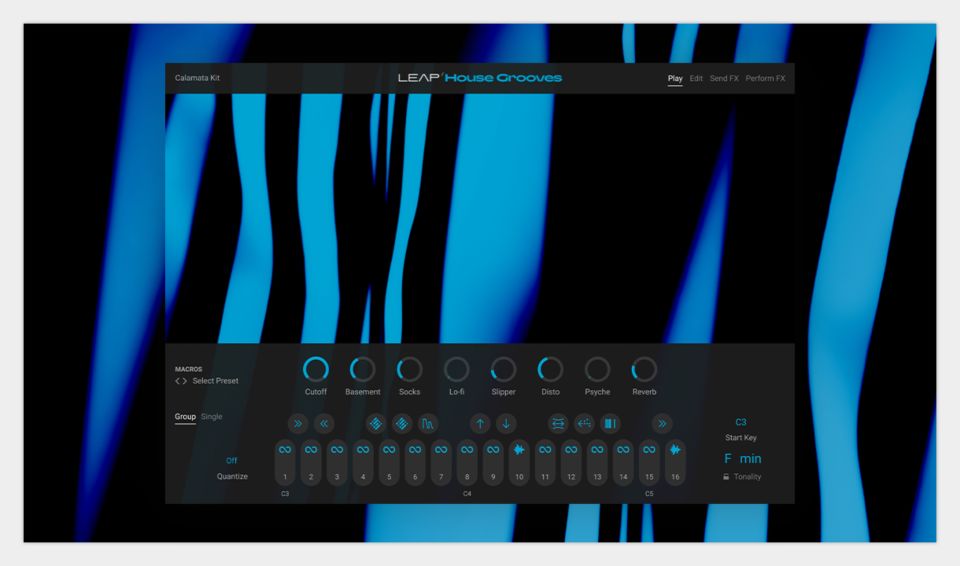Click the waveform icon on pad 10
The width and height of the screenshot is (960, 566).
[519, 451]
